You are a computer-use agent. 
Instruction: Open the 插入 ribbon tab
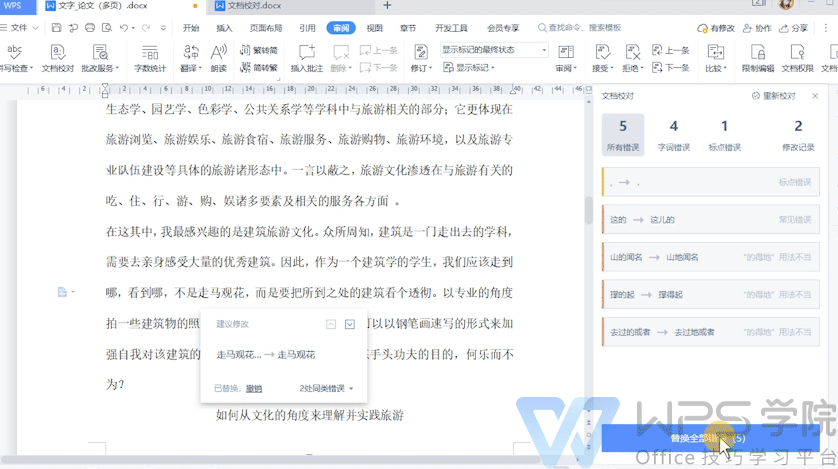(224, 28)
